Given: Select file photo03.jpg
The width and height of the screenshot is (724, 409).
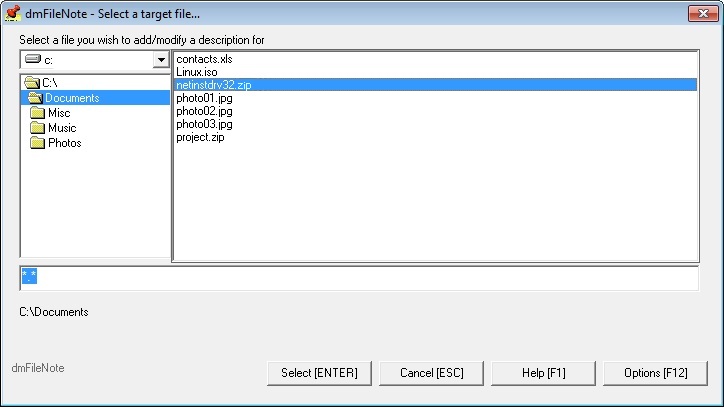Looking at the screenshot, I should coord(204,124).
